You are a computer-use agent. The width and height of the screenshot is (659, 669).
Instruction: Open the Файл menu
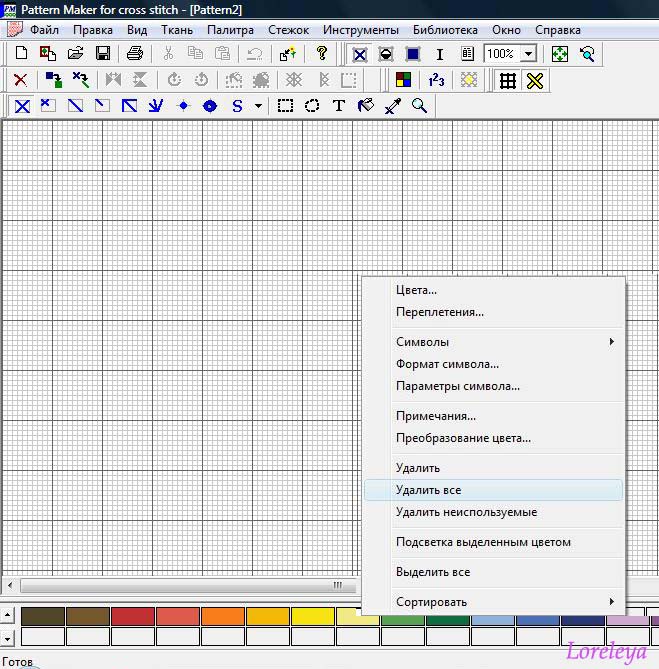point(44,30)
